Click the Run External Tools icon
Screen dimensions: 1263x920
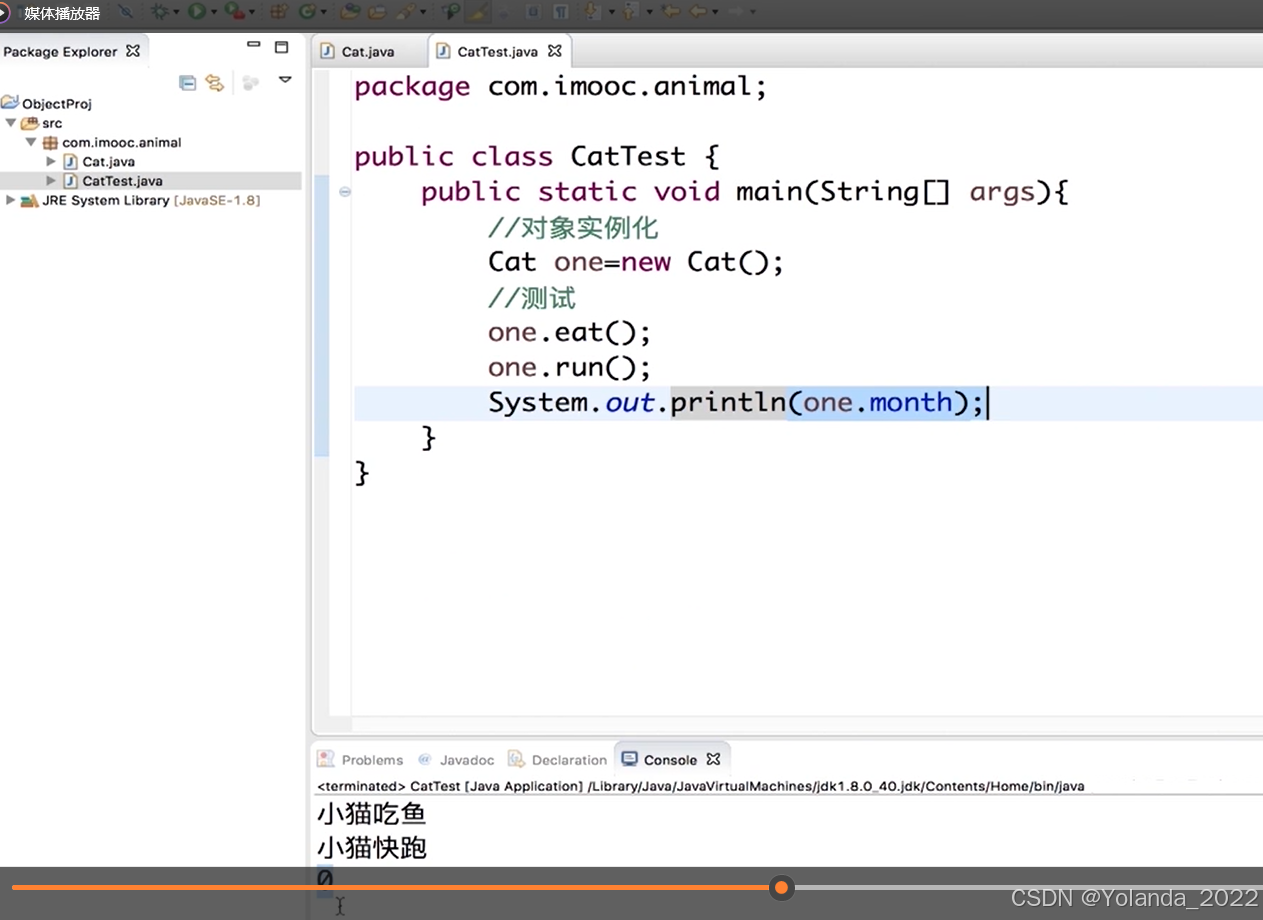(235, 11)
